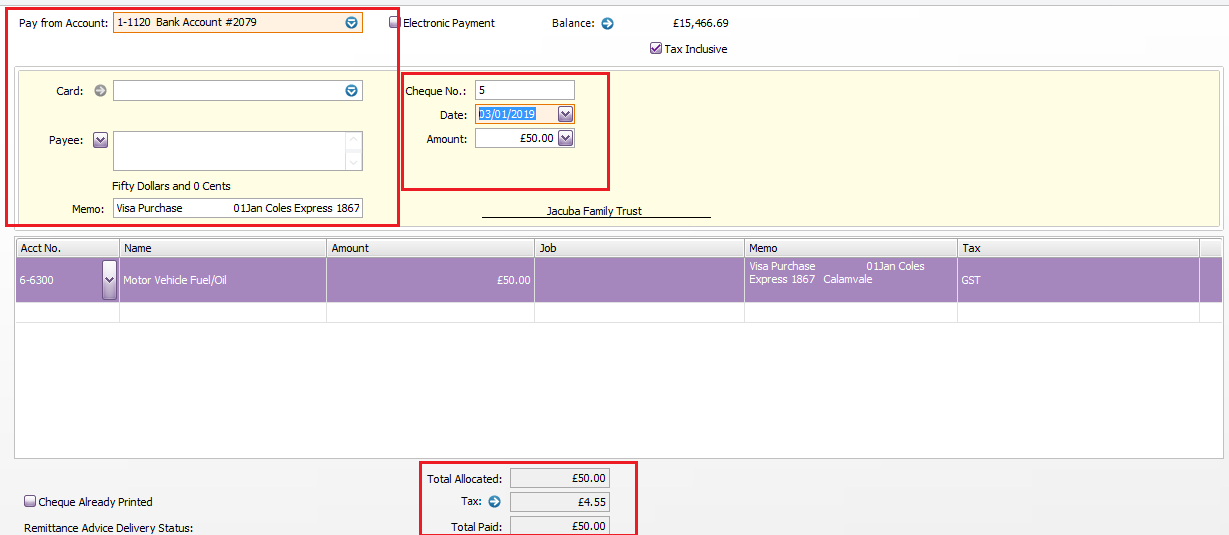Open the Date calendar picker
The width and height of the screenshot is (1229, 535).
point(565,115)
